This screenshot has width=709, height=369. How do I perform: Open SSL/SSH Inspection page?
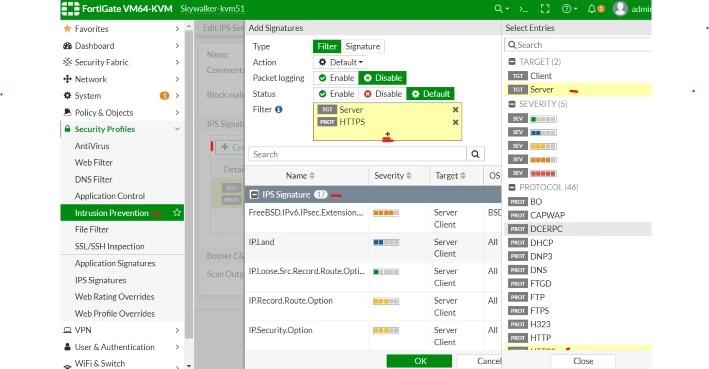(x=109, y=246)
